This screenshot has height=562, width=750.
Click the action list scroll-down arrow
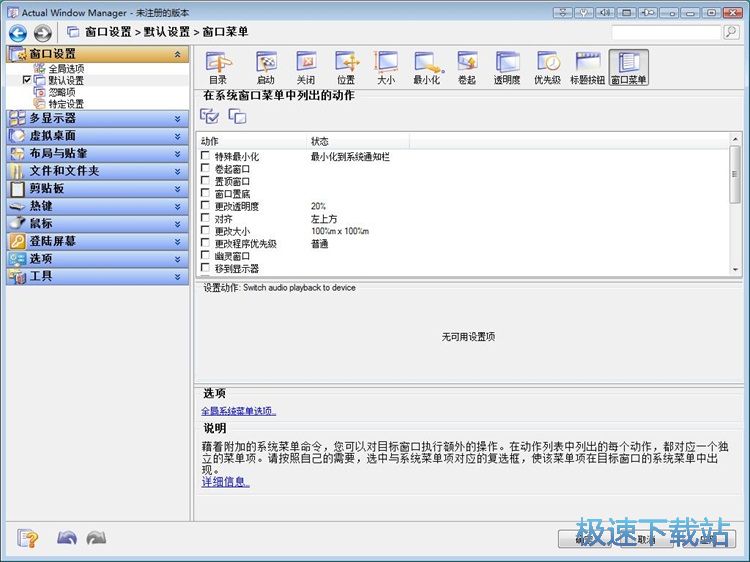pyautogui.click(x=735, y=270)
